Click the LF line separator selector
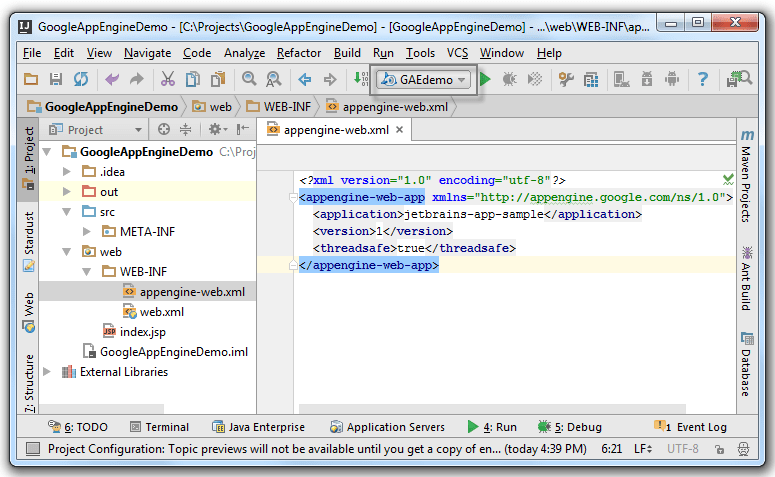Screen dimensions: 775x477 (x=643, y=449)
